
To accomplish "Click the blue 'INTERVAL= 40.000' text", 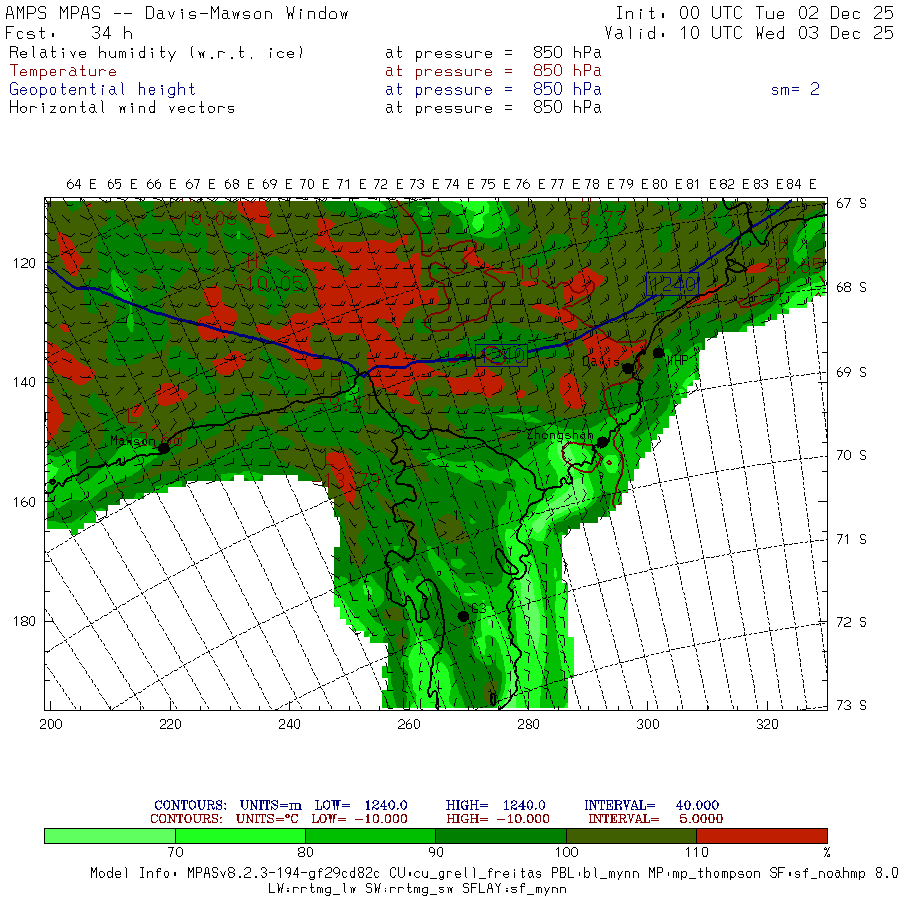I will [x=651, y=806].
